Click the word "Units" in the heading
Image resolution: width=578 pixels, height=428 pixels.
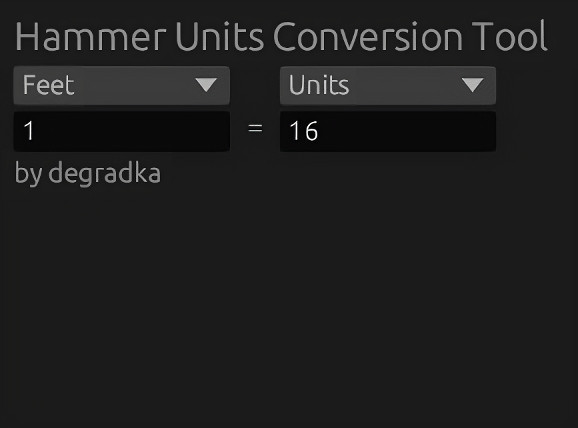point(220,36)
